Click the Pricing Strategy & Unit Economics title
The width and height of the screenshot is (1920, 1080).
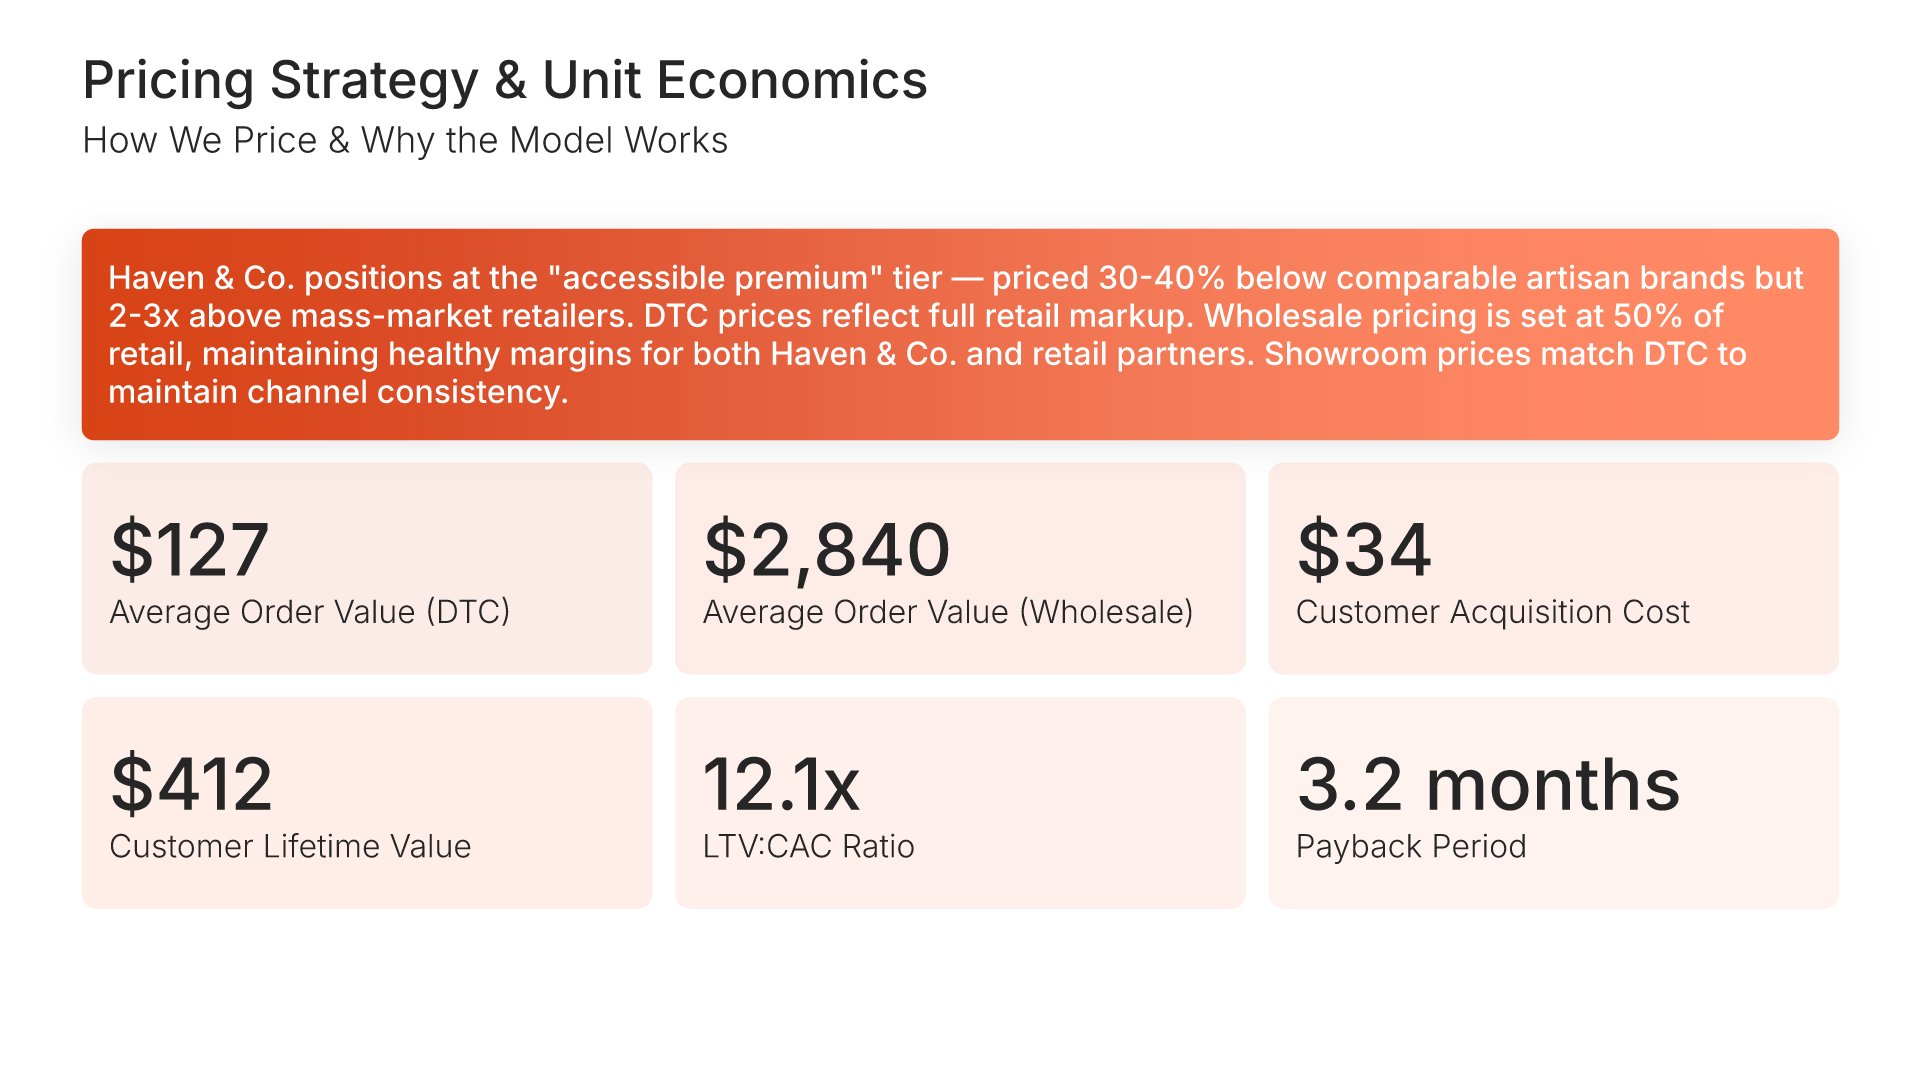pyautogui.click(x=505, y=80)
